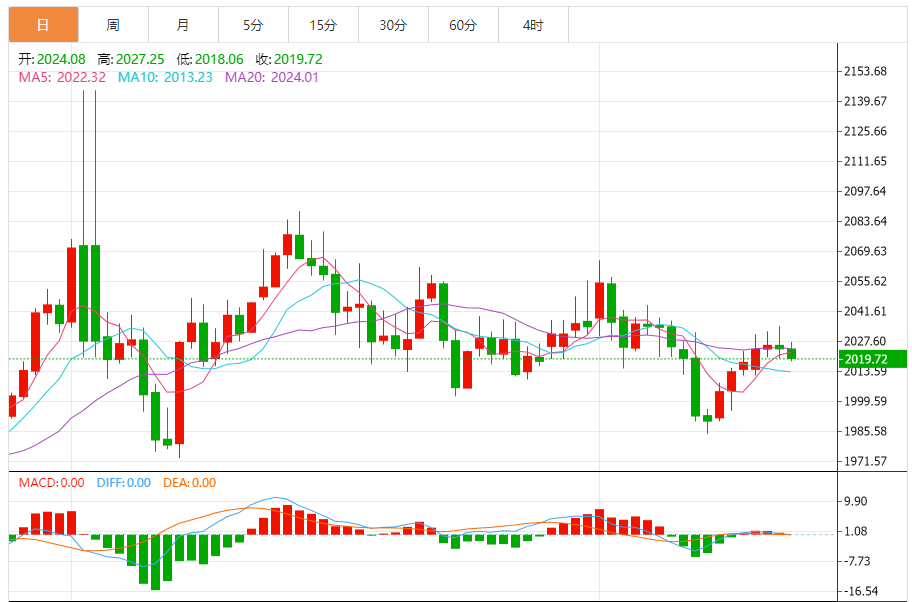Open the 15分 timeframe tab
This screenshot has width=912, height=602.
click(x=323, y=24)
